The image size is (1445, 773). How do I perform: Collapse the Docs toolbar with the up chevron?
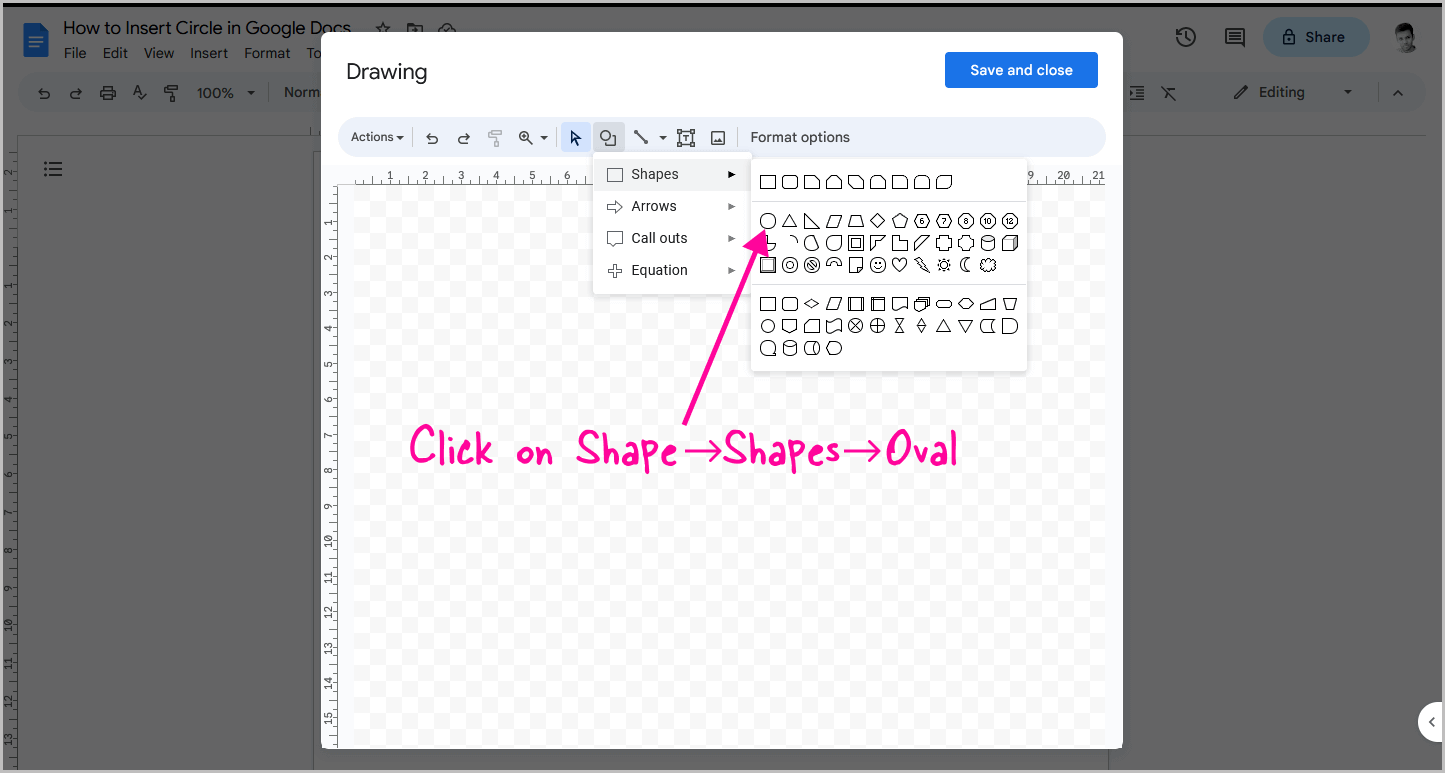tap(1398, 93)
